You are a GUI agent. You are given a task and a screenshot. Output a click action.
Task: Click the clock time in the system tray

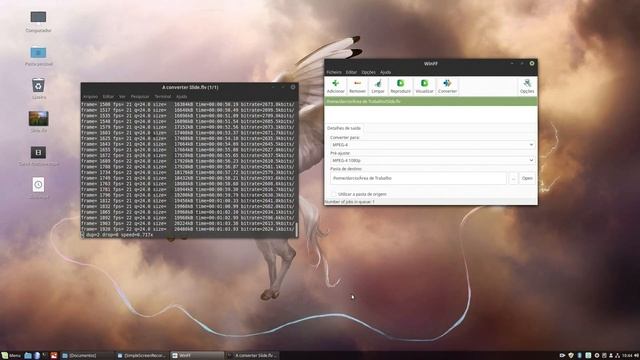[627, 356]
